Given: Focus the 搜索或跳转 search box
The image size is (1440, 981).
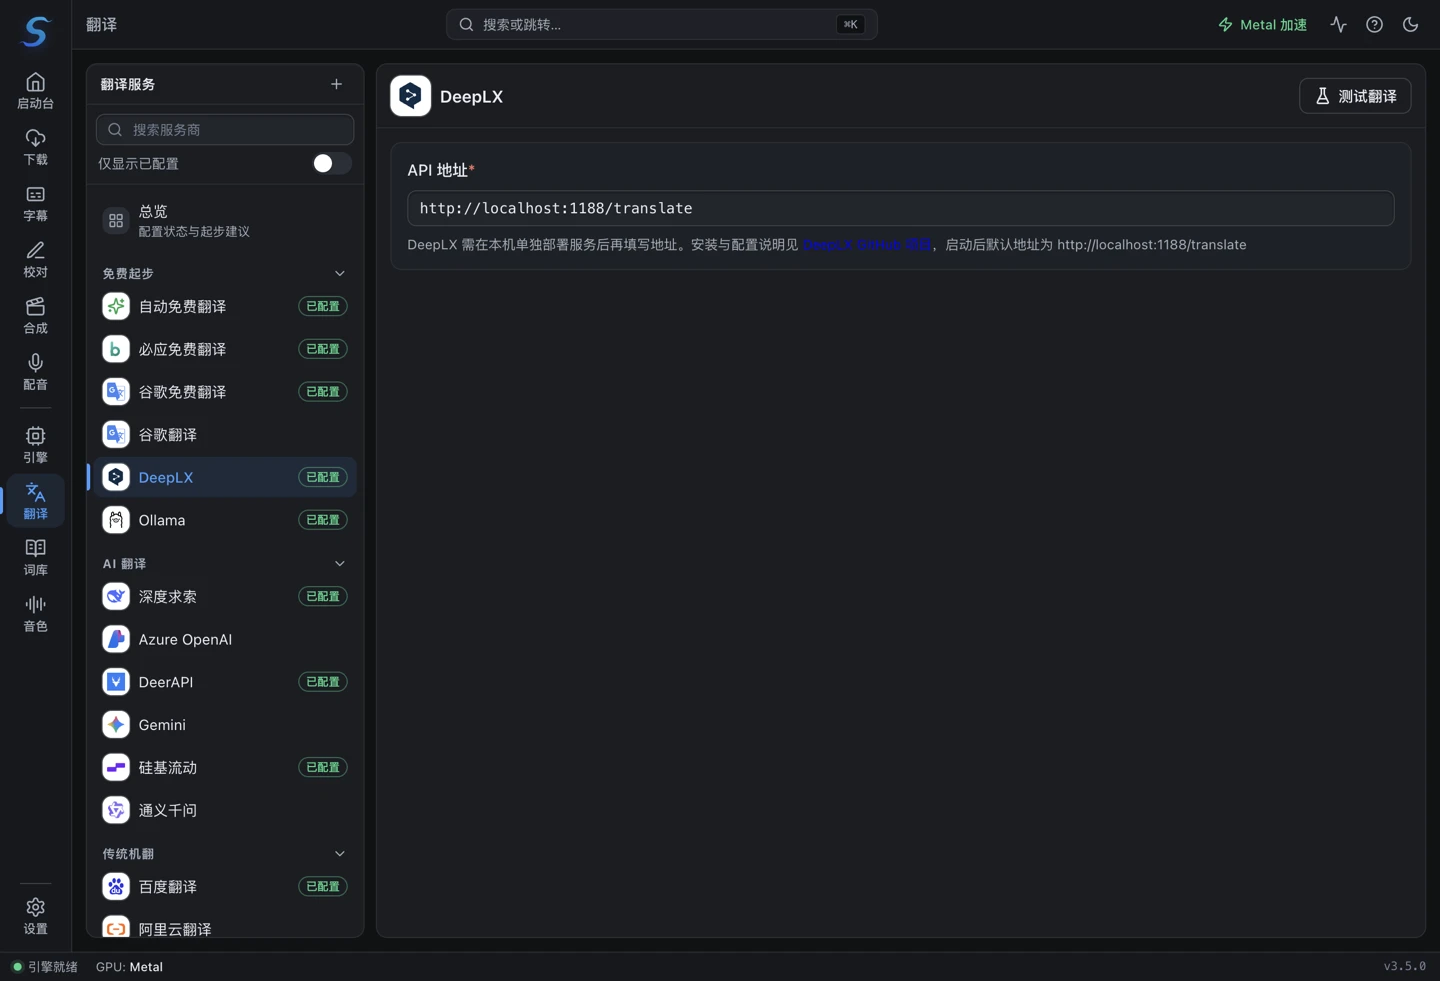Looking at the screenshot, I should tap(661, 25).
